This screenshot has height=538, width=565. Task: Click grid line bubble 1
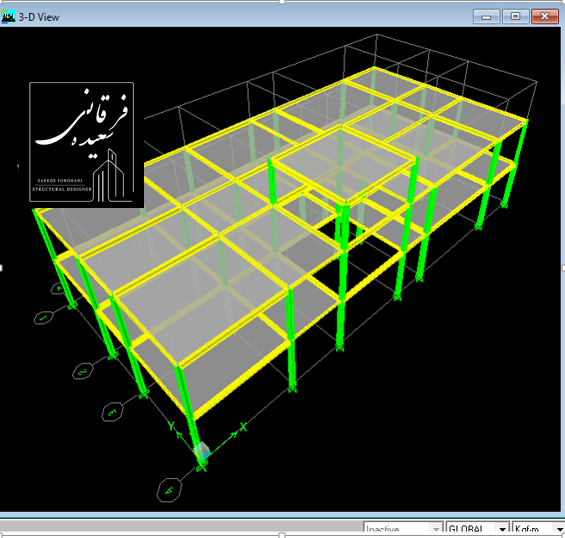coord(44,317)
